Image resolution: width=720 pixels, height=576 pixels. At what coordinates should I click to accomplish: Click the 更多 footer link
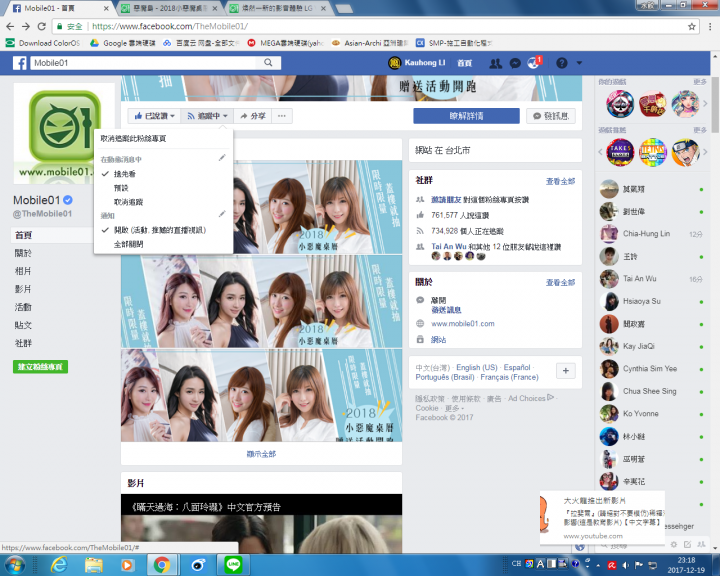pos(453,408)
